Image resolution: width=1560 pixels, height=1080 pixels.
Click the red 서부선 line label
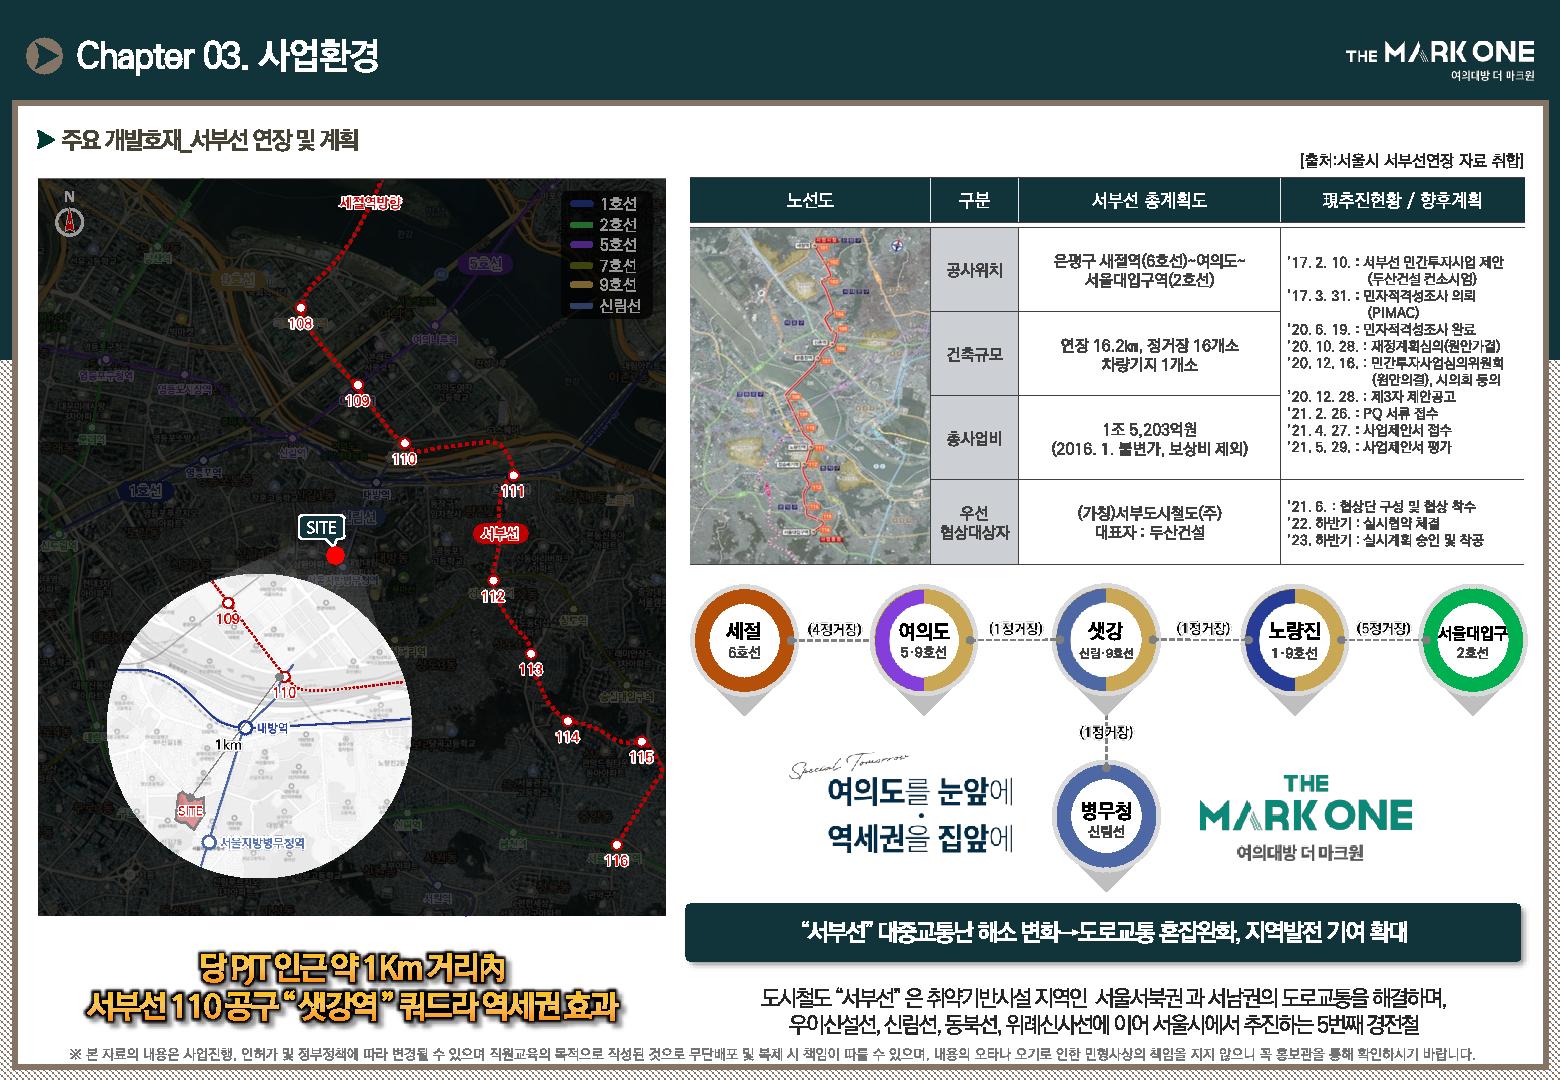click(x=499, y=533)
